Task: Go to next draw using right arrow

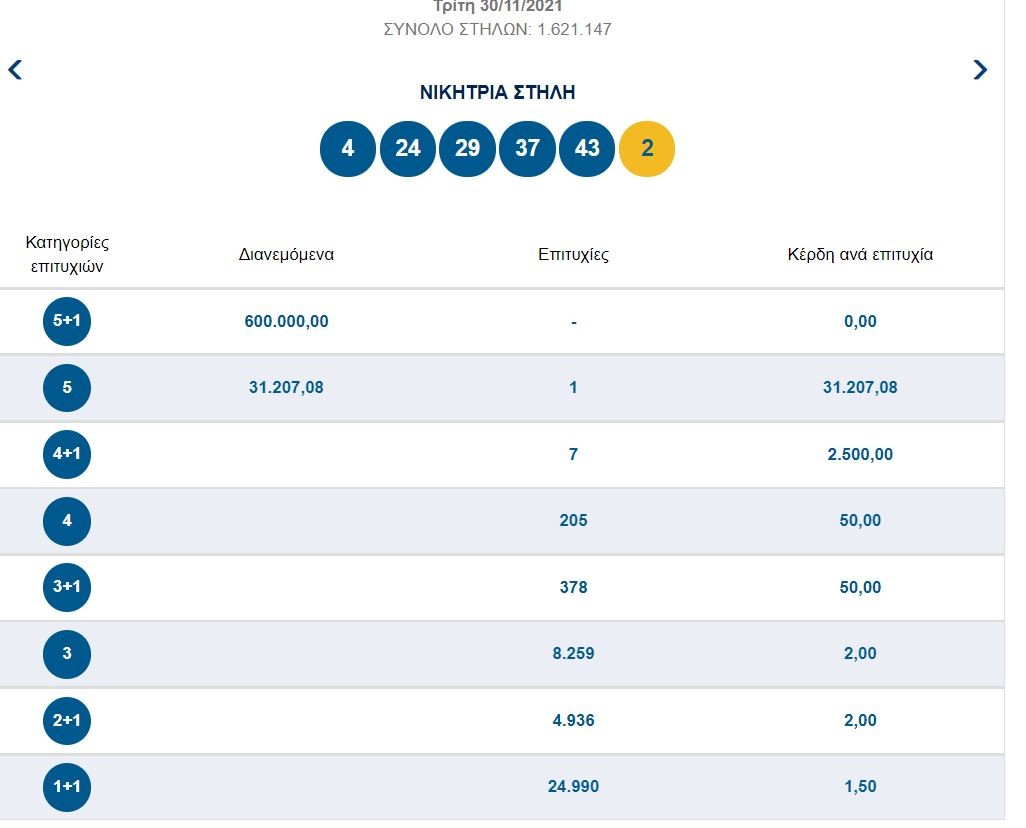Action: point(980,70)
